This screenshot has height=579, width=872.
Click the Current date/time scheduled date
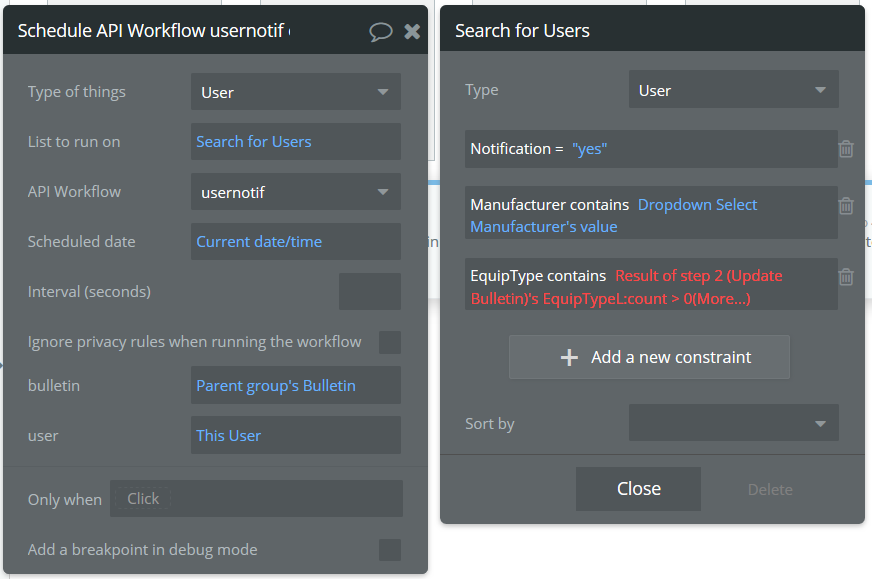pos(295,242)
